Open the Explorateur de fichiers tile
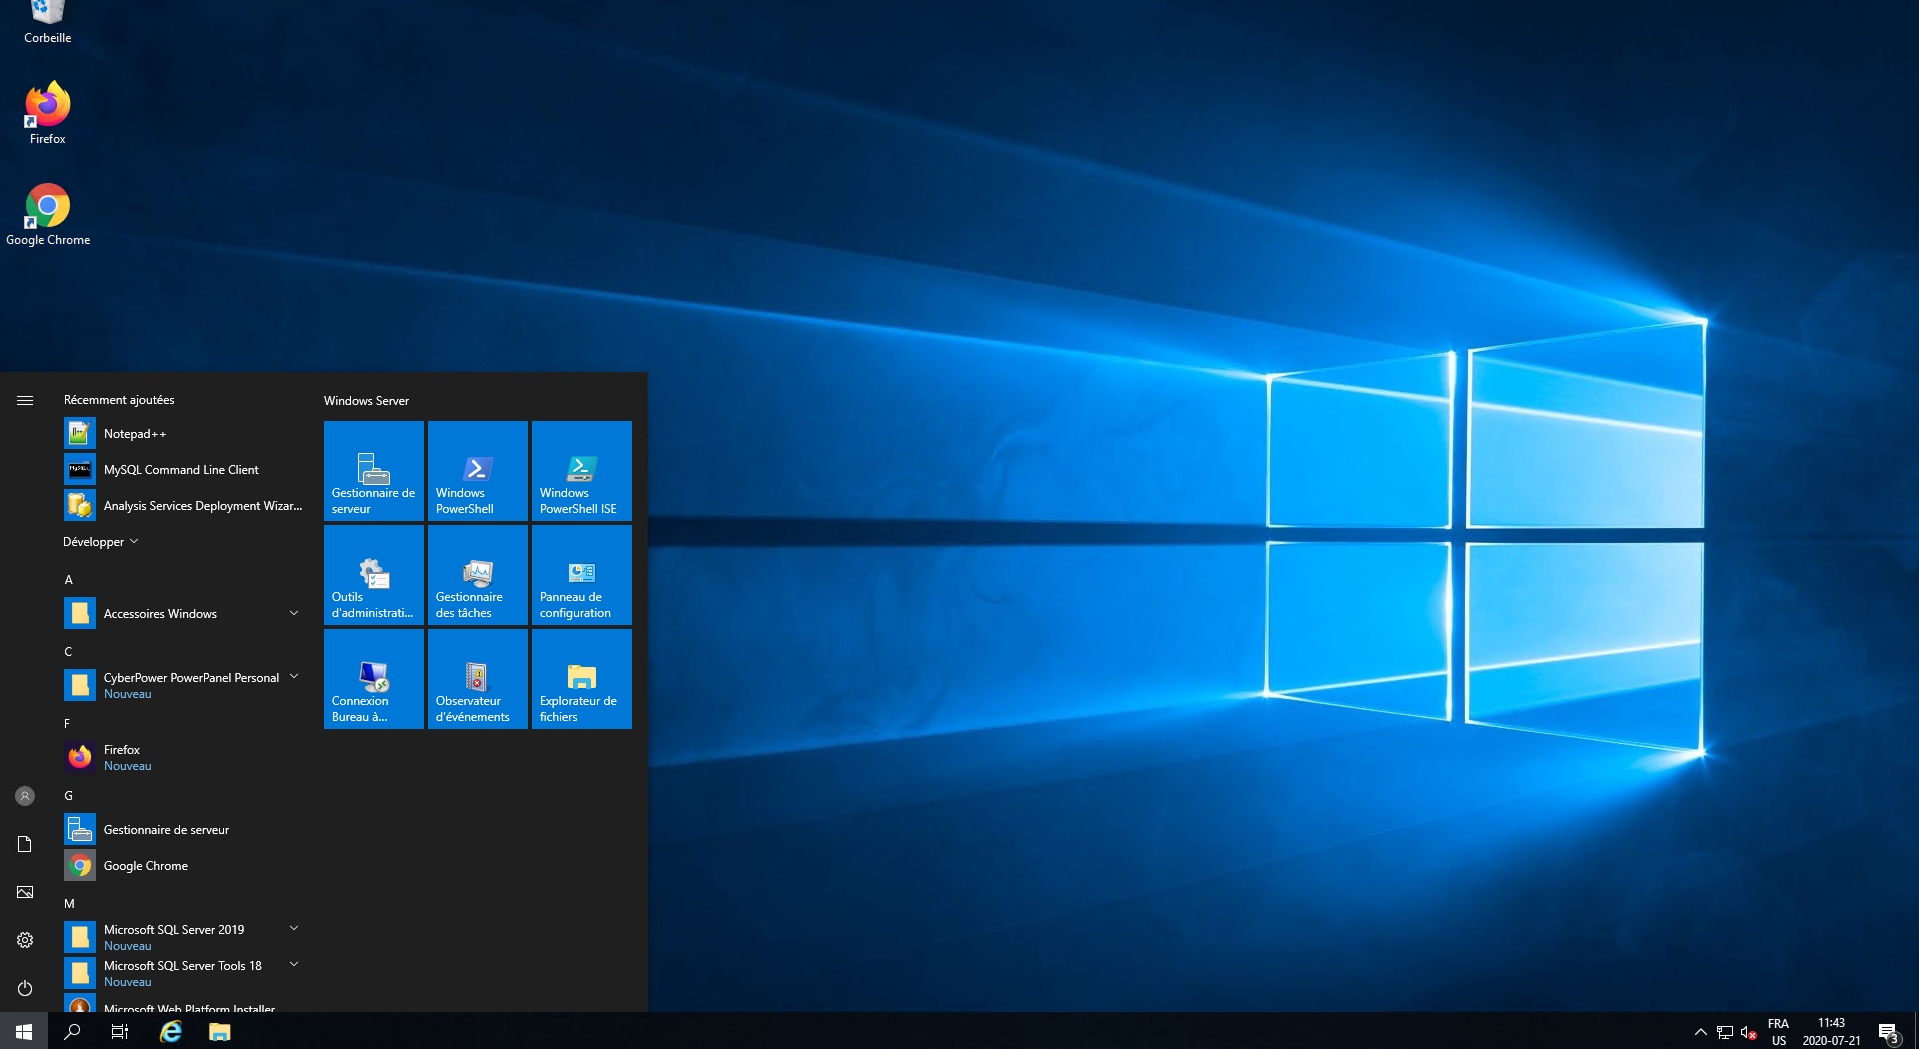1919x1049 pixels. tap(581, 679)
